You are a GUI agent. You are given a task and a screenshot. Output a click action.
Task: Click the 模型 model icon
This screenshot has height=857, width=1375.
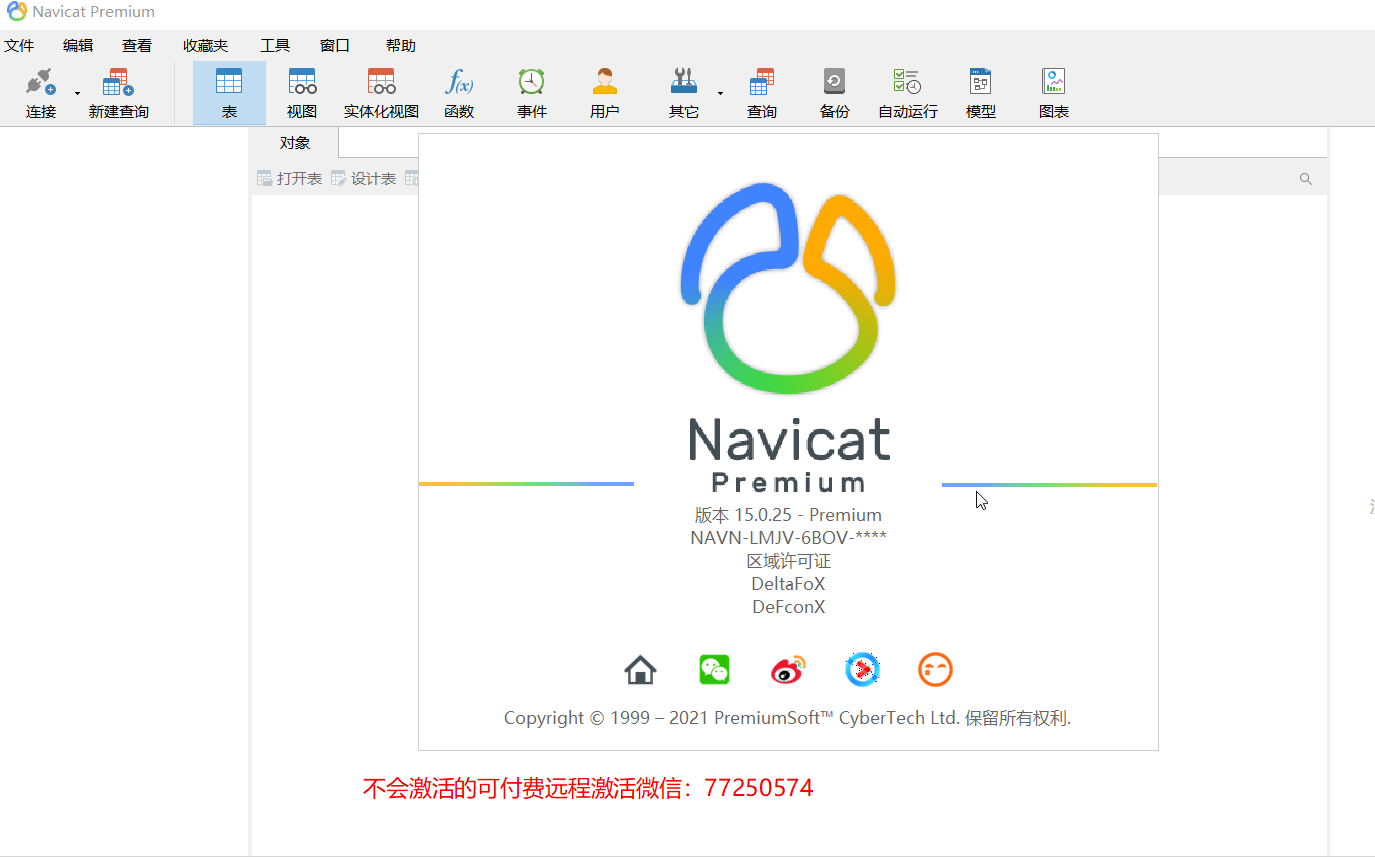point(981,81)
